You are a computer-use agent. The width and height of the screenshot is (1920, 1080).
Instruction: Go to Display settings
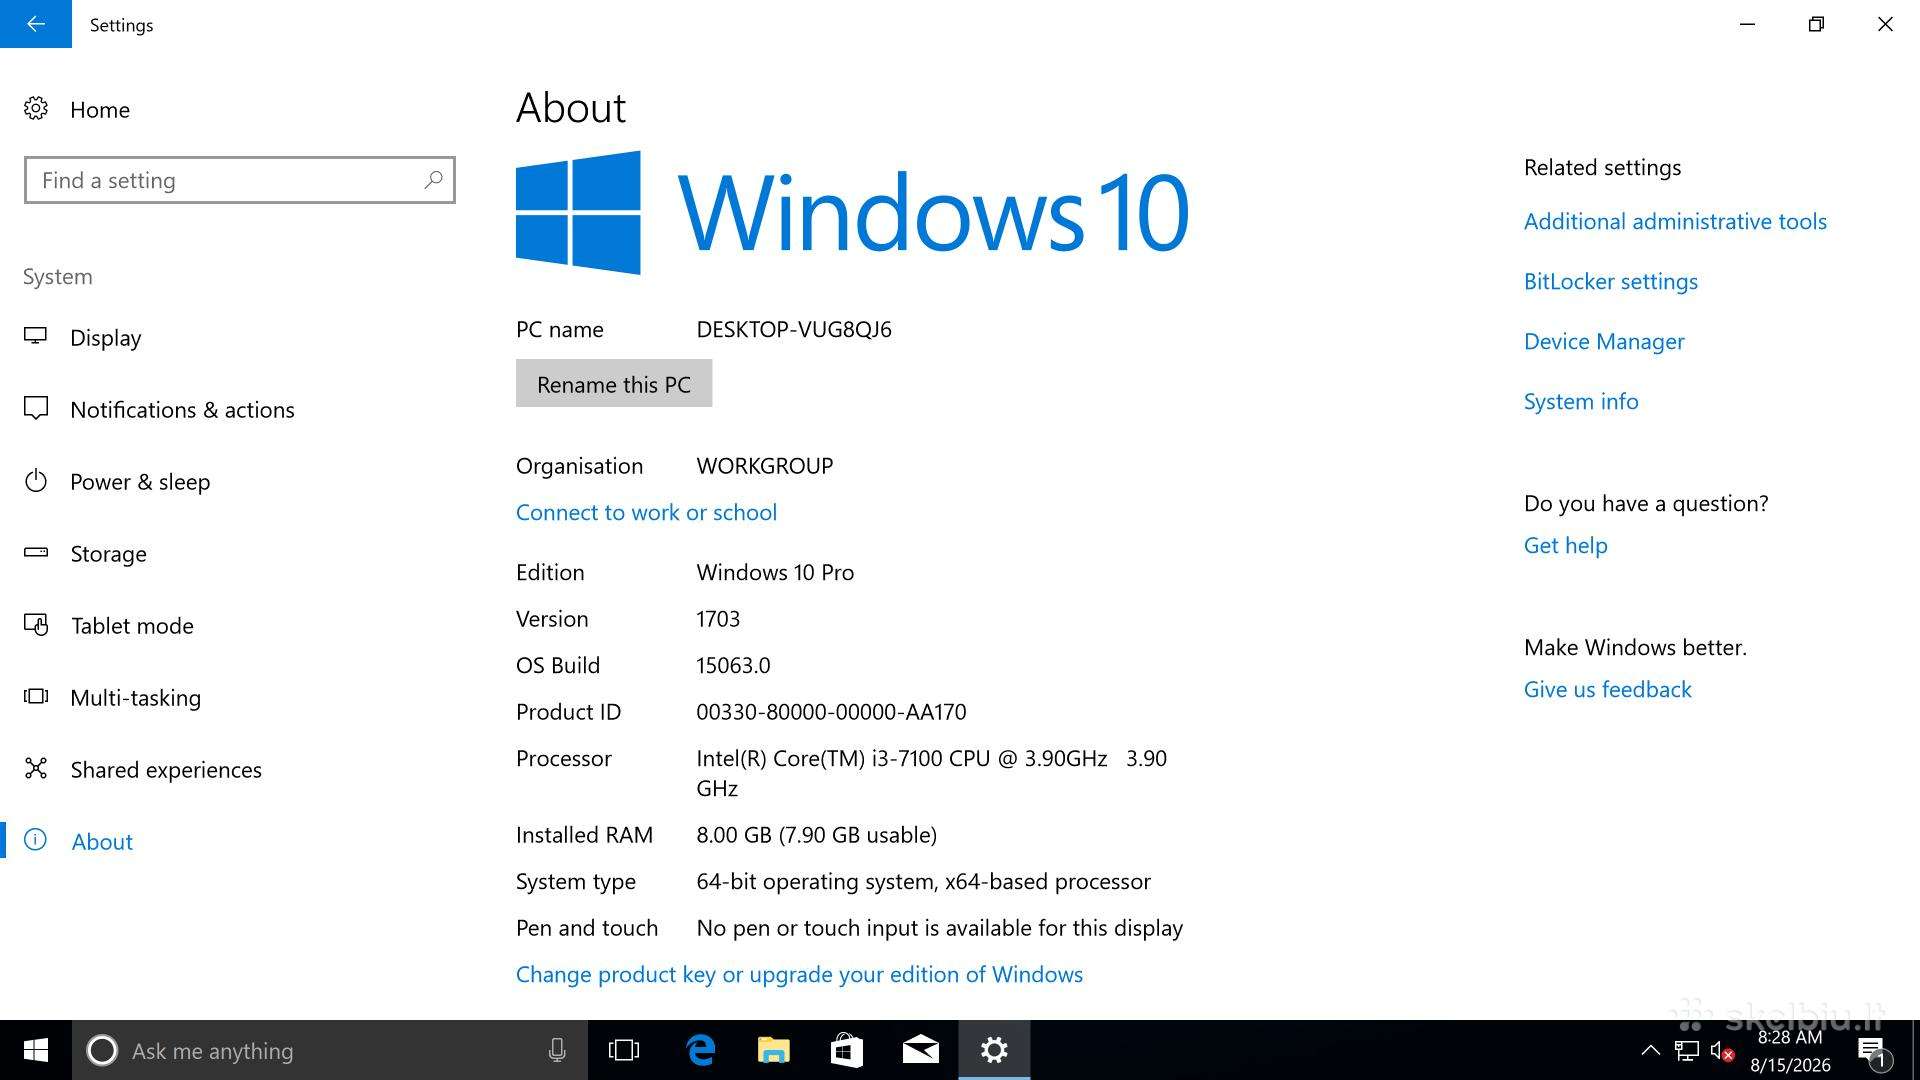105,338
